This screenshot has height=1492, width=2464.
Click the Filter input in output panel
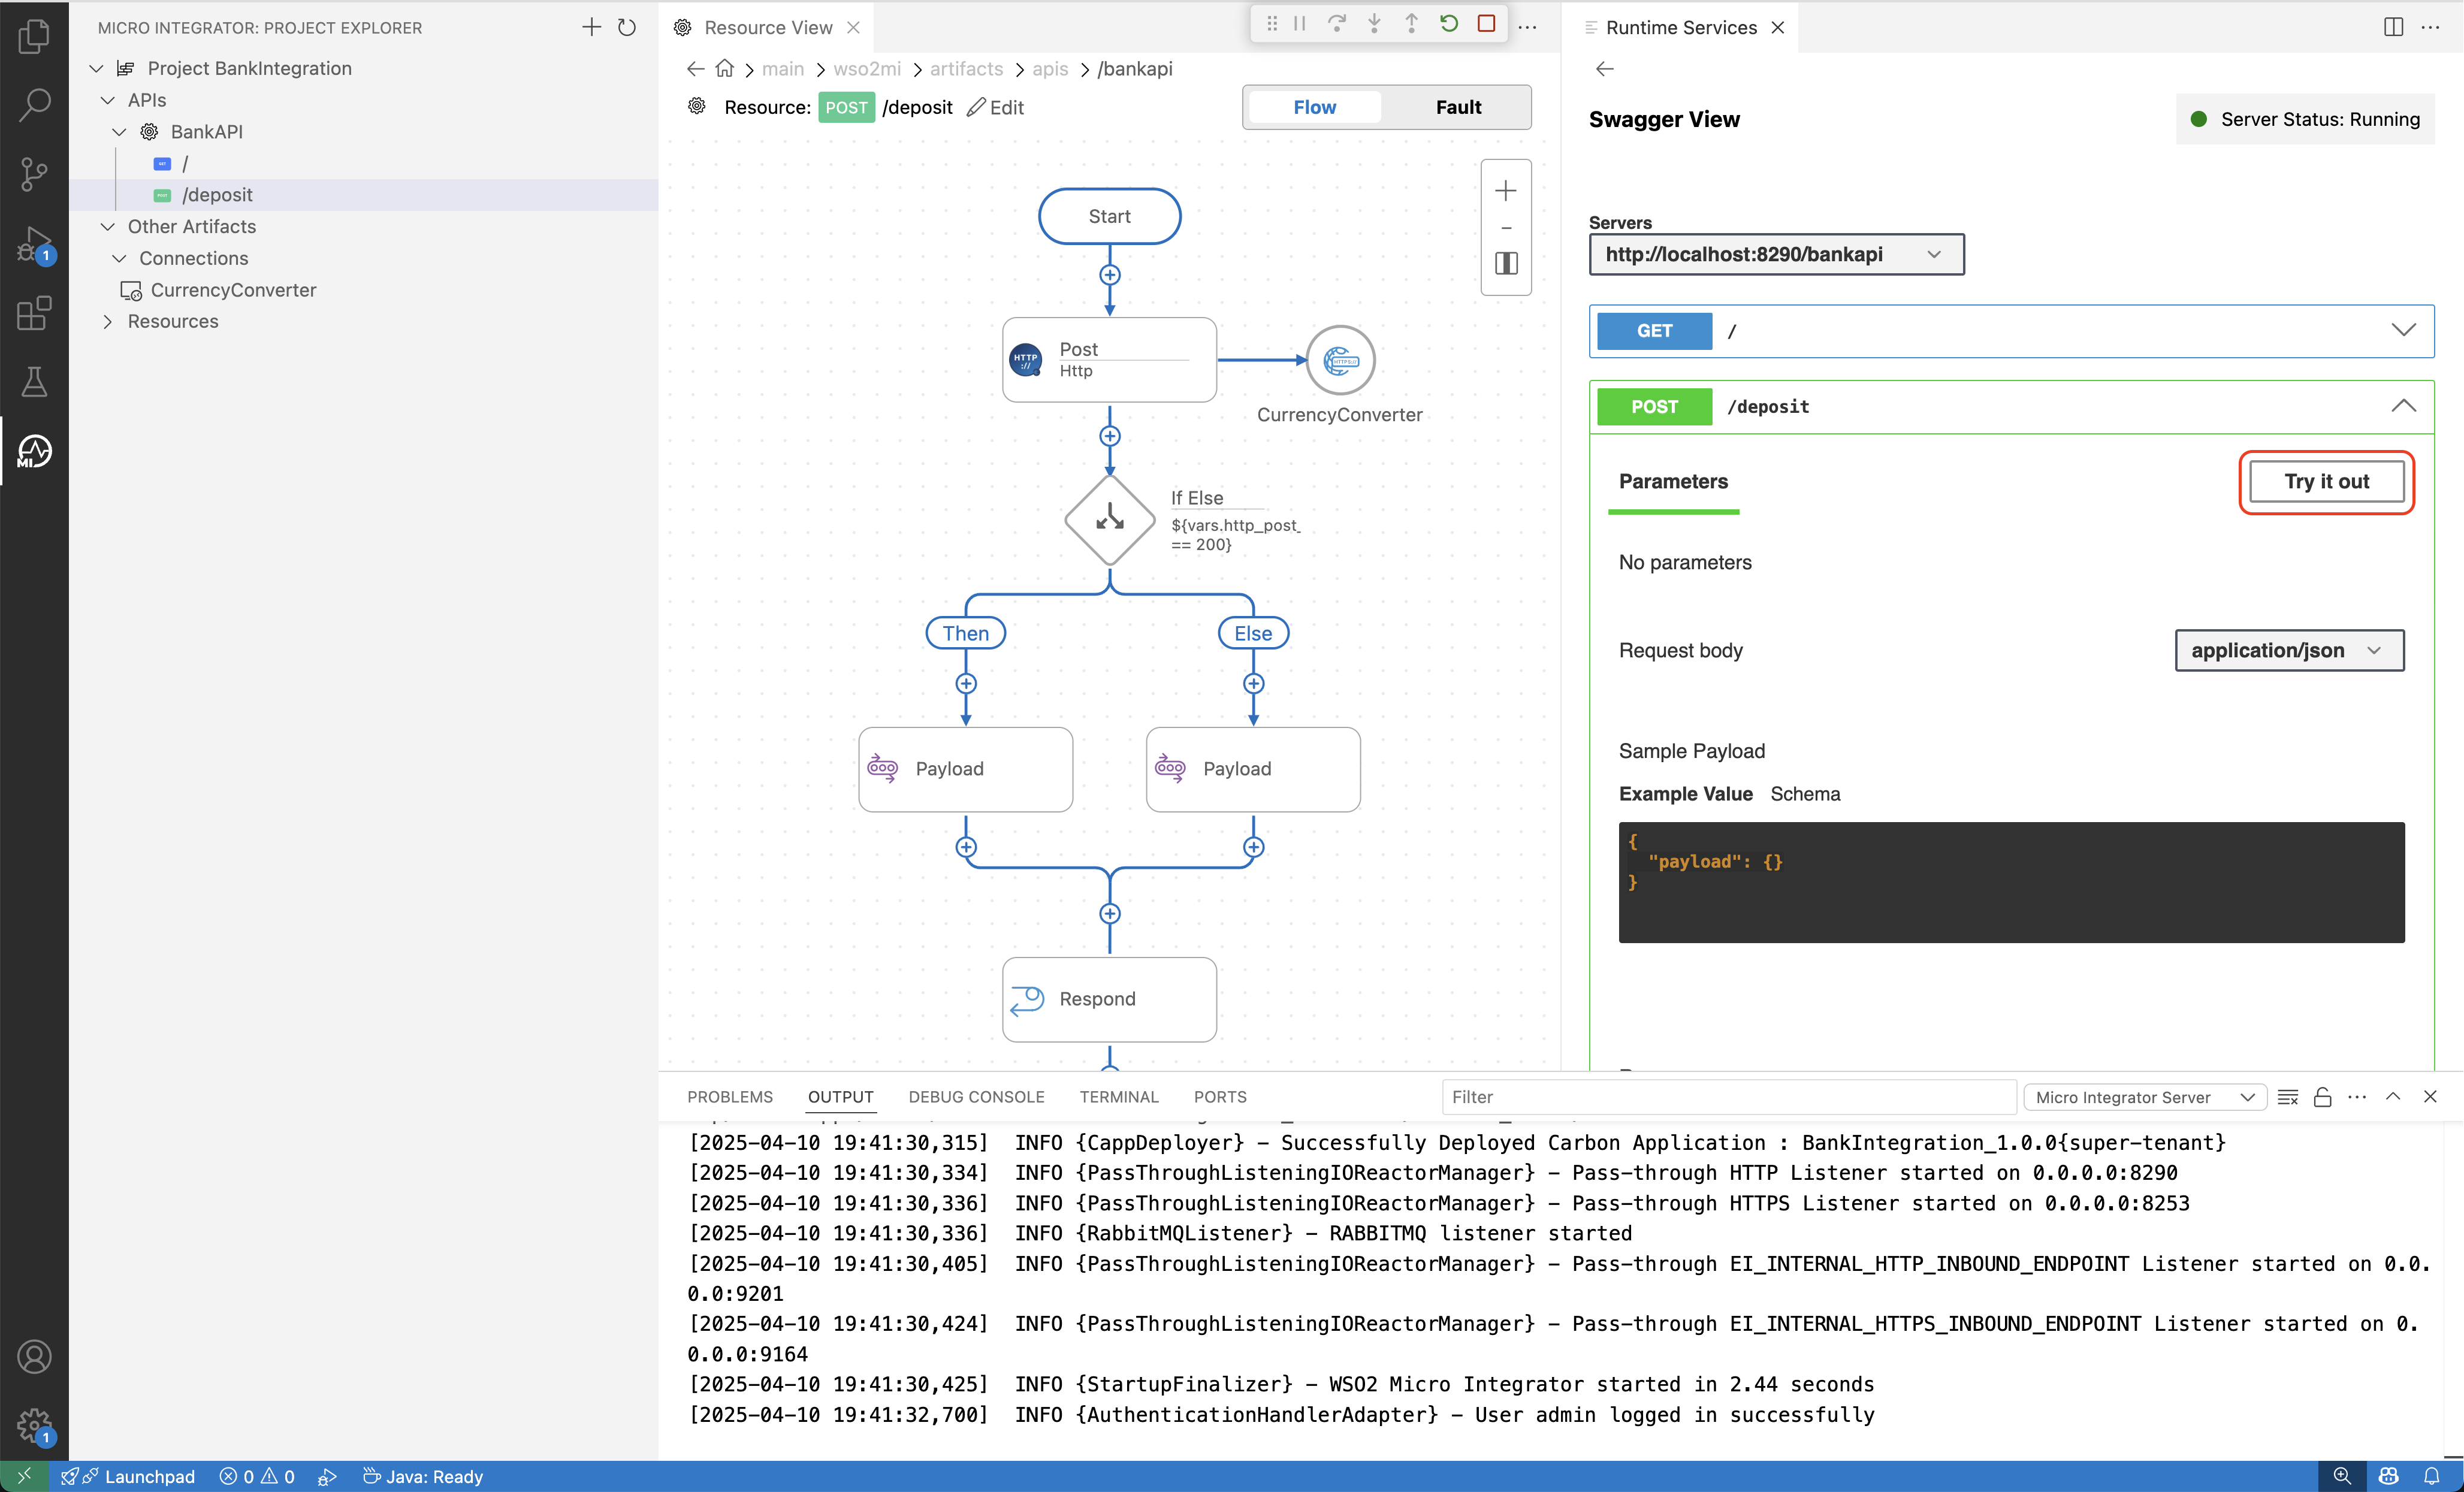[1728, 1097]
